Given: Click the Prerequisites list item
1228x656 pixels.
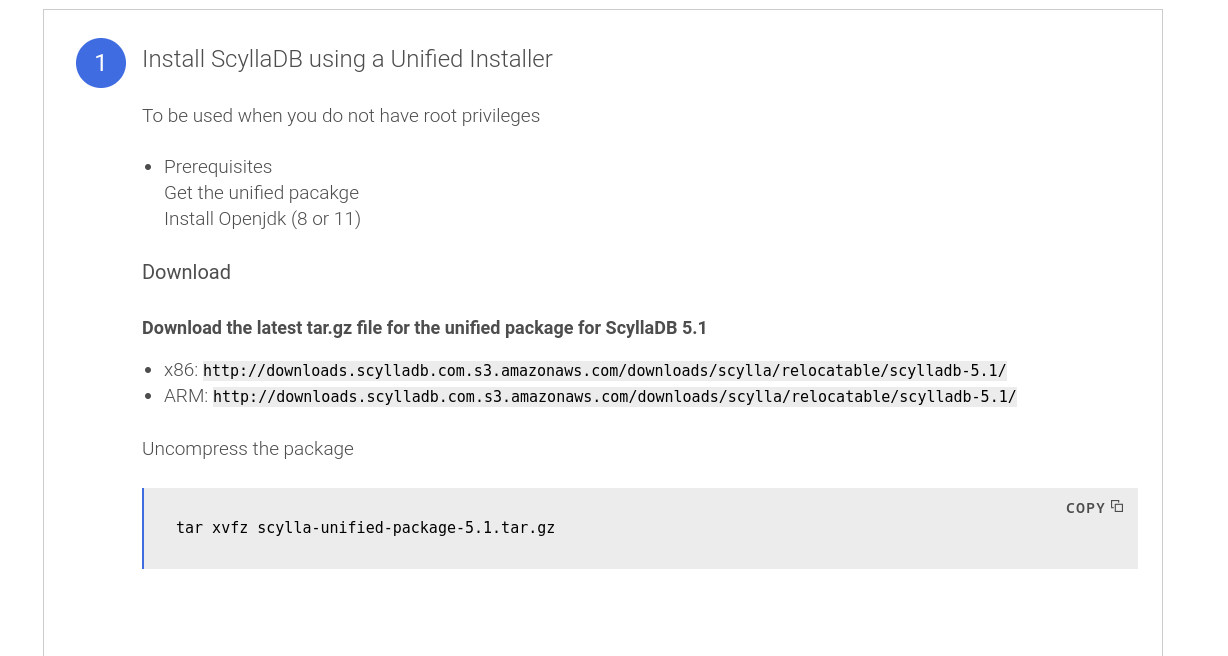Looking at the screenshot, I should pos(218,167).
